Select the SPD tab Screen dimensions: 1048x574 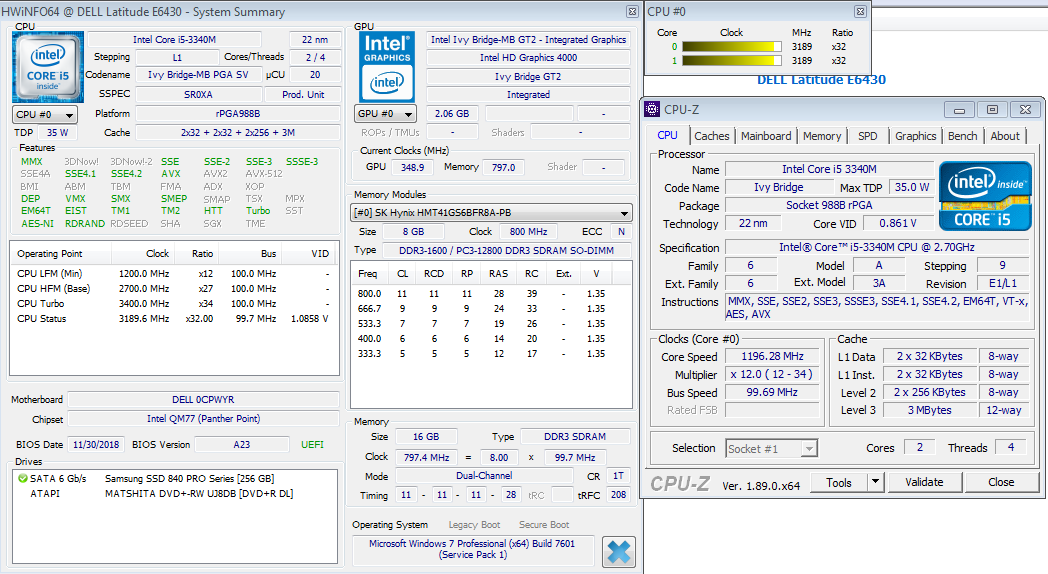click(868, 136)
